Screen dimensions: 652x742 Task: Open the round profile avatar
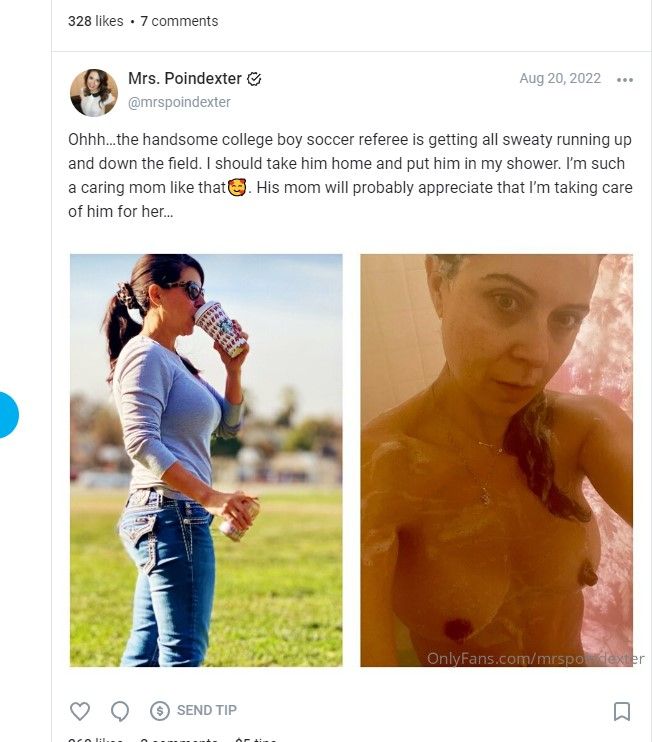click(94, 92)
